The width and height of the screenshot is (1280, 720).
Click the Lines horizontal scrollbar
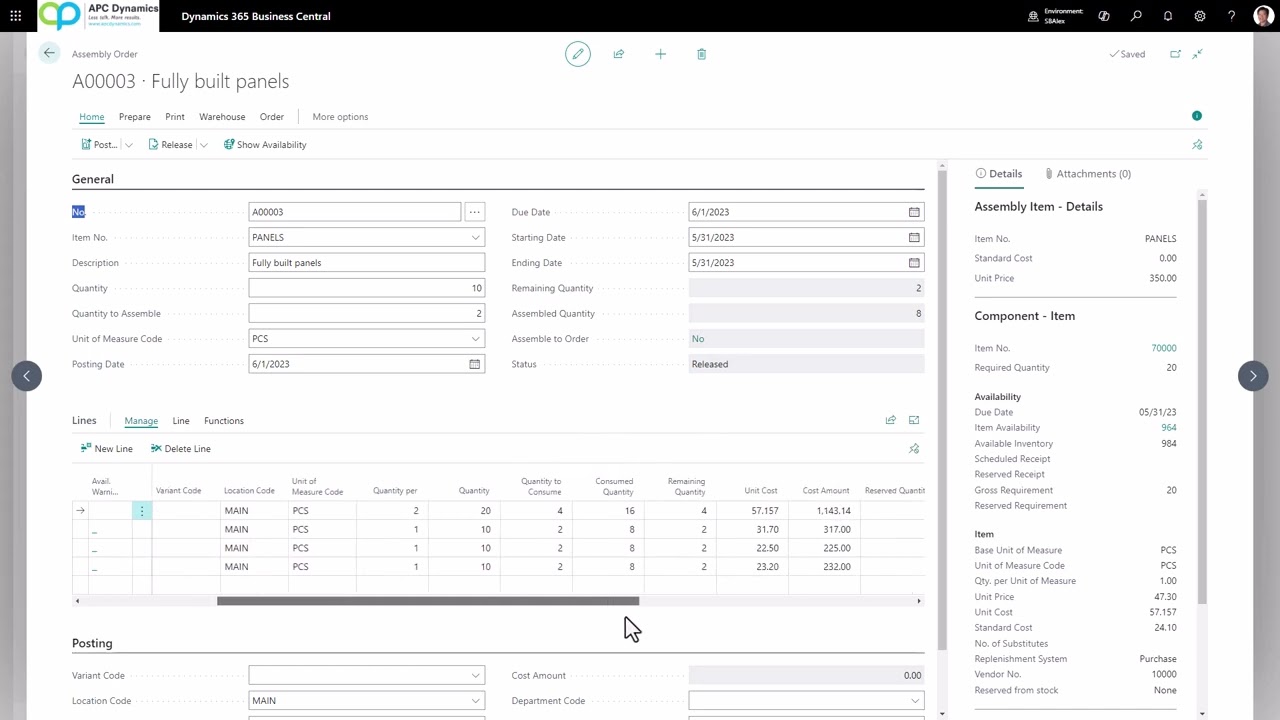click(x=428, y=601)
